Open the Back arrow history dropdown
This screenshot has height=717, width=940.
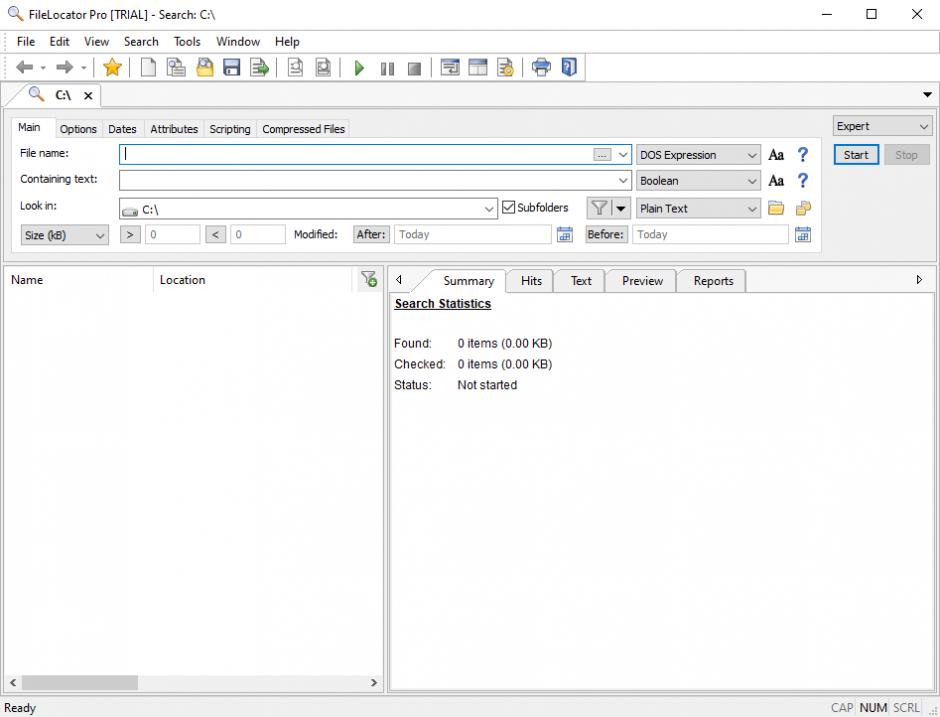pyautogui.click(x=43, y=68)
